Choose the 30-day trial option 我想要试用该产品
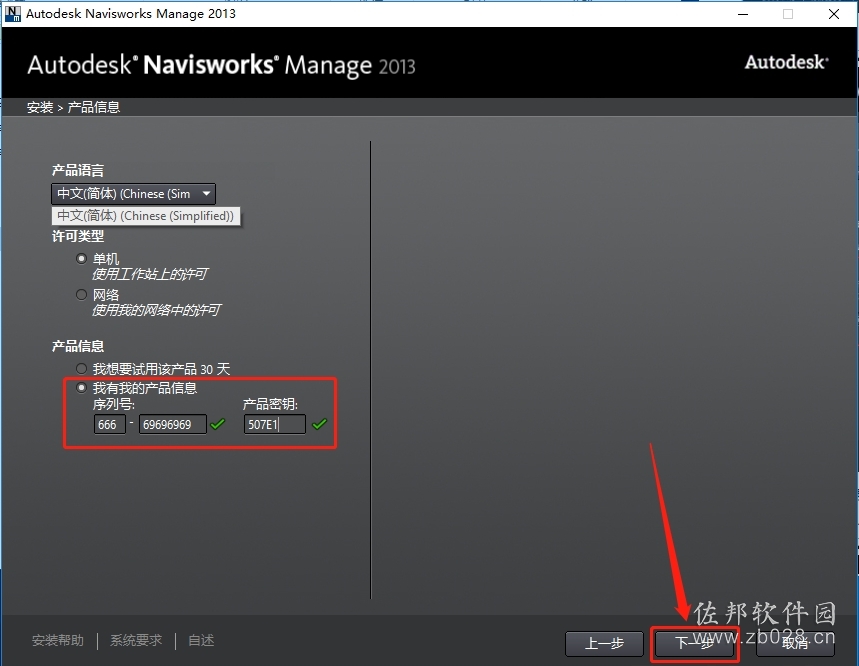859x666 pixels. pos(82,369)
